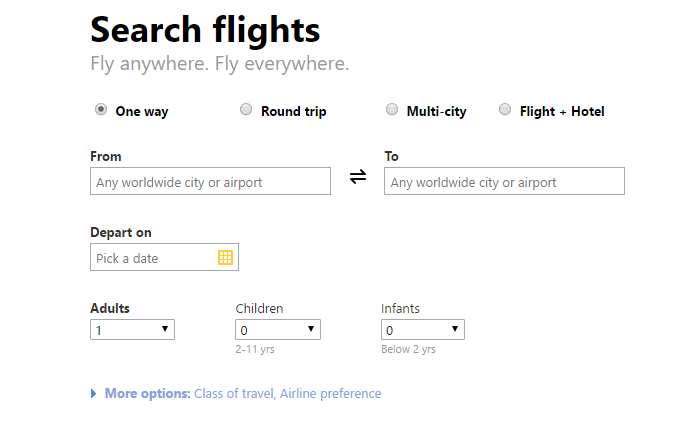
Task: Click the One way label text
Action: coord(142,112)
